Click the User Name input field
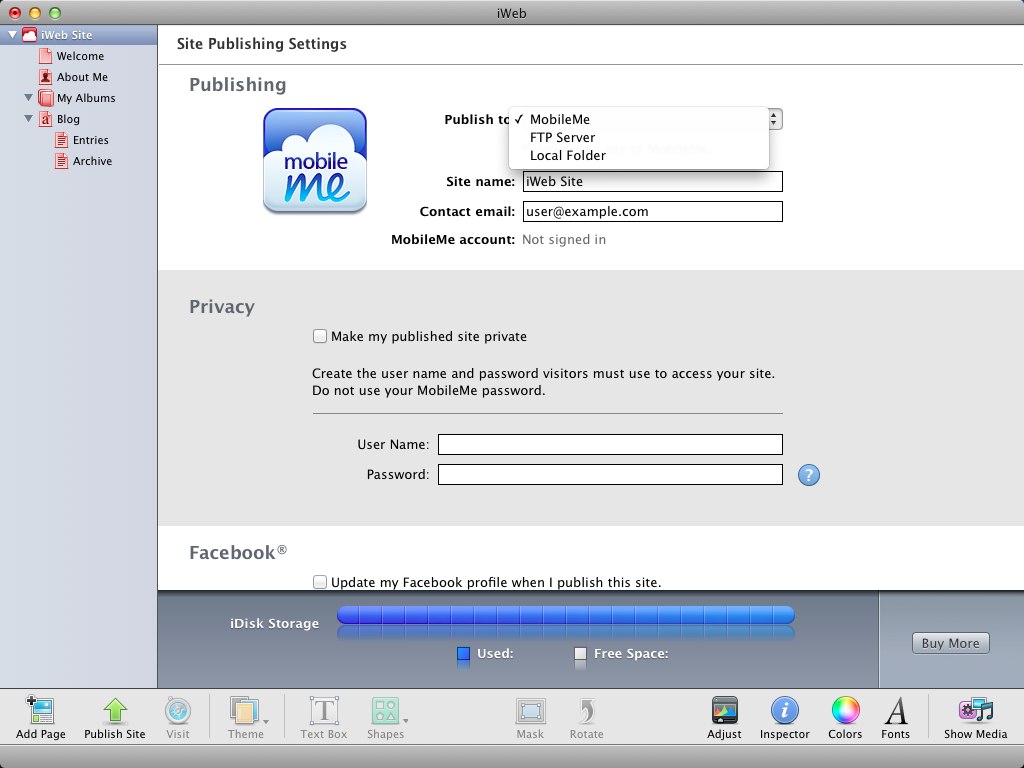 (x=610, y=445)
